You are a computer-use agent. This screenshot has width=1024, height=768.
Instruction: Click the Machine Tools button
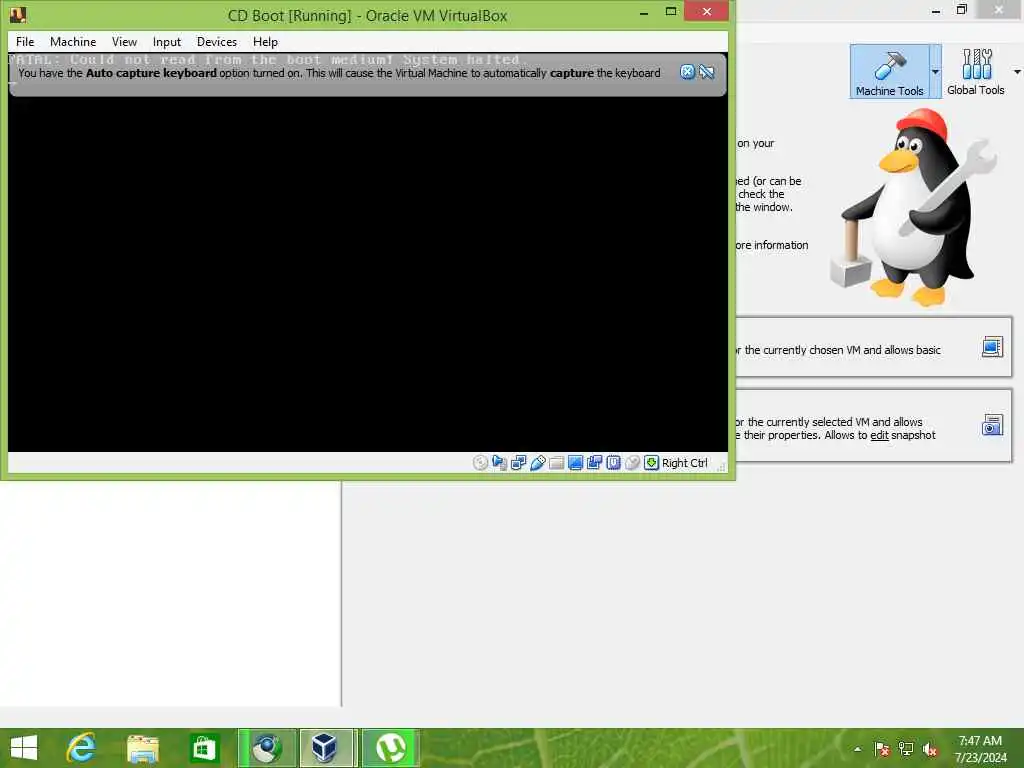[x=889, y=72]
